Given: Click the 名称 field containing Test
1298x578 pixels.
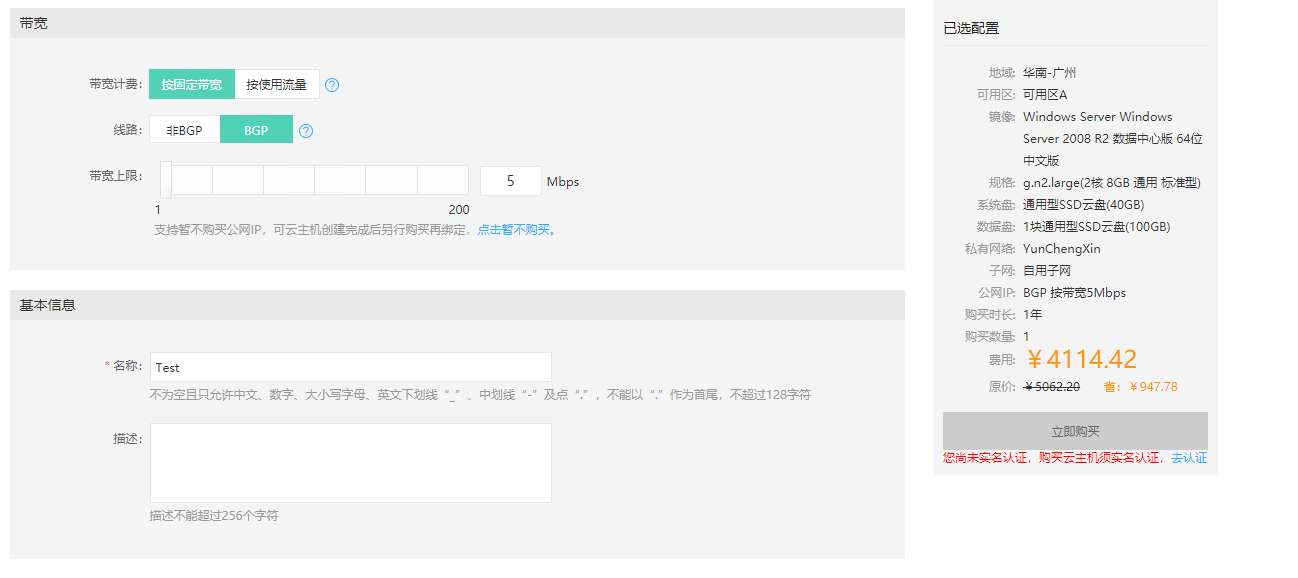Looking at the screenshot, I should [x=350, y=367].
